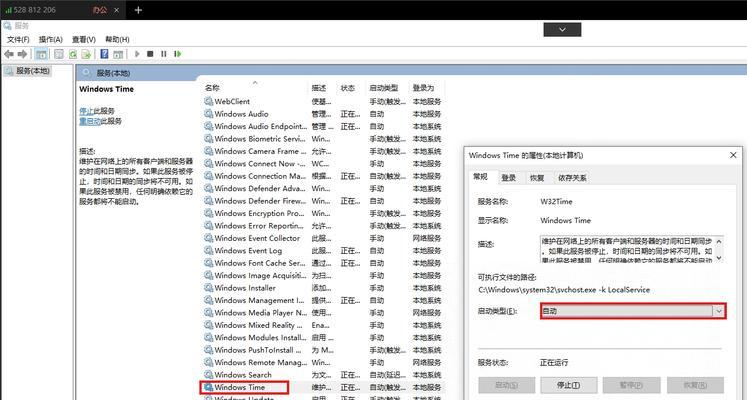Click the signal bars icon in remote tab
Screen dimensions: 747x400
(8, 10)
